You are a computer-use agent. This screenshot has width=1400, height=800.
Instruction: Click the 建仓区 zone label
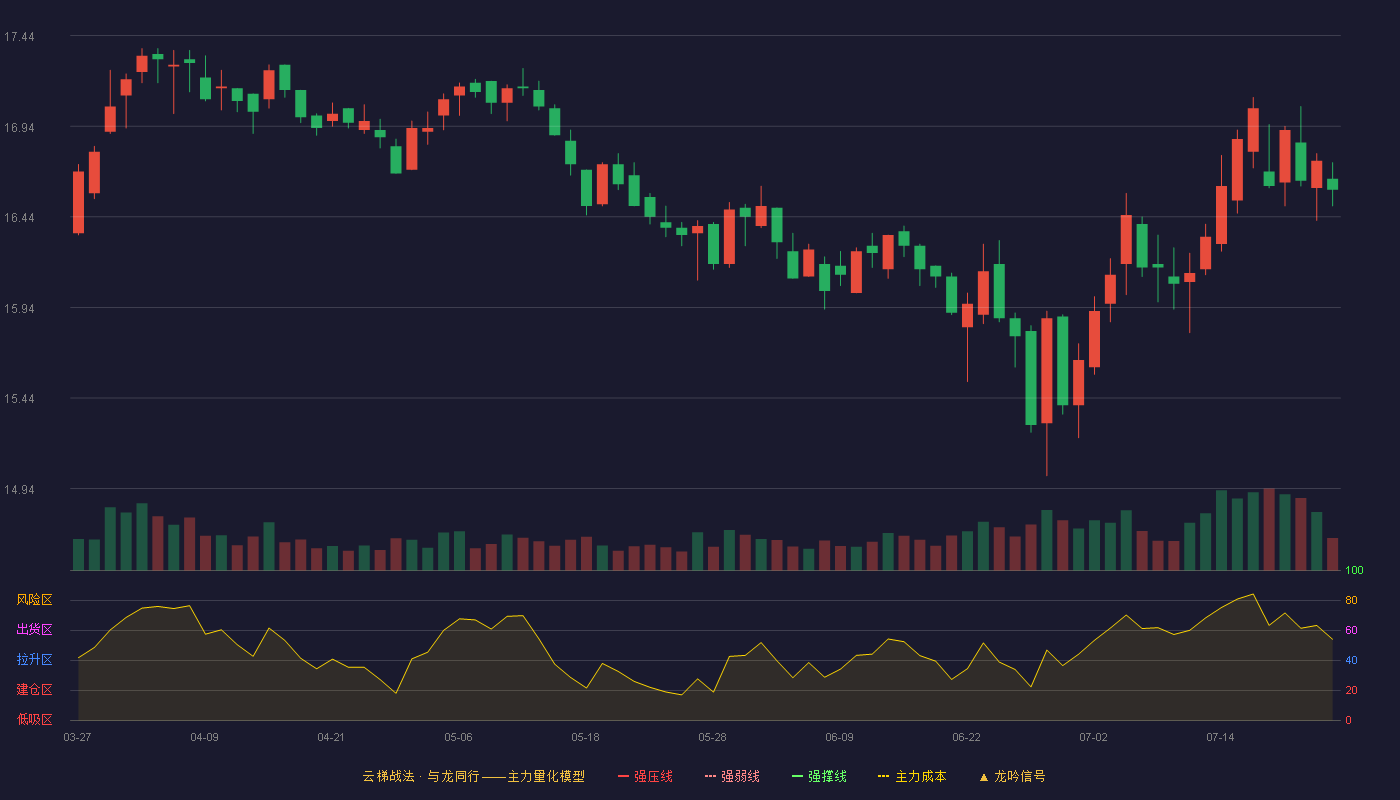pos(34,690)
